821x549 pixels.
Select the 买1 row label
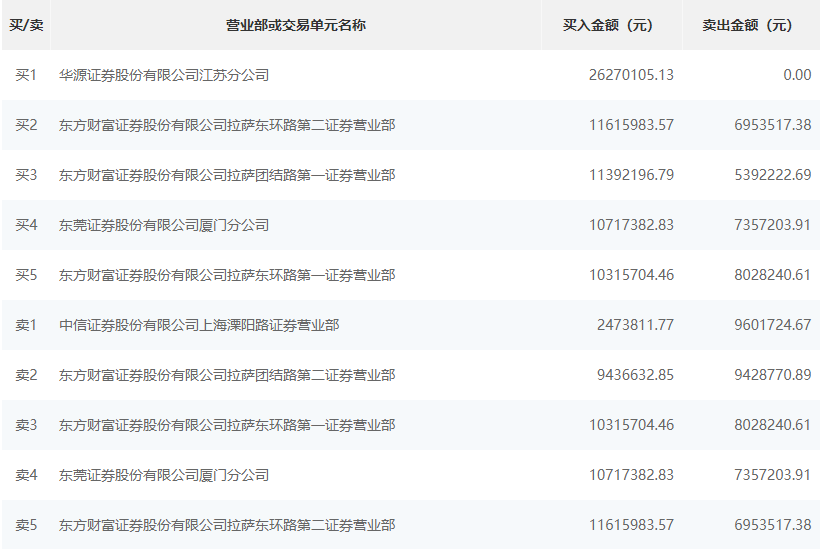point(26,75)
